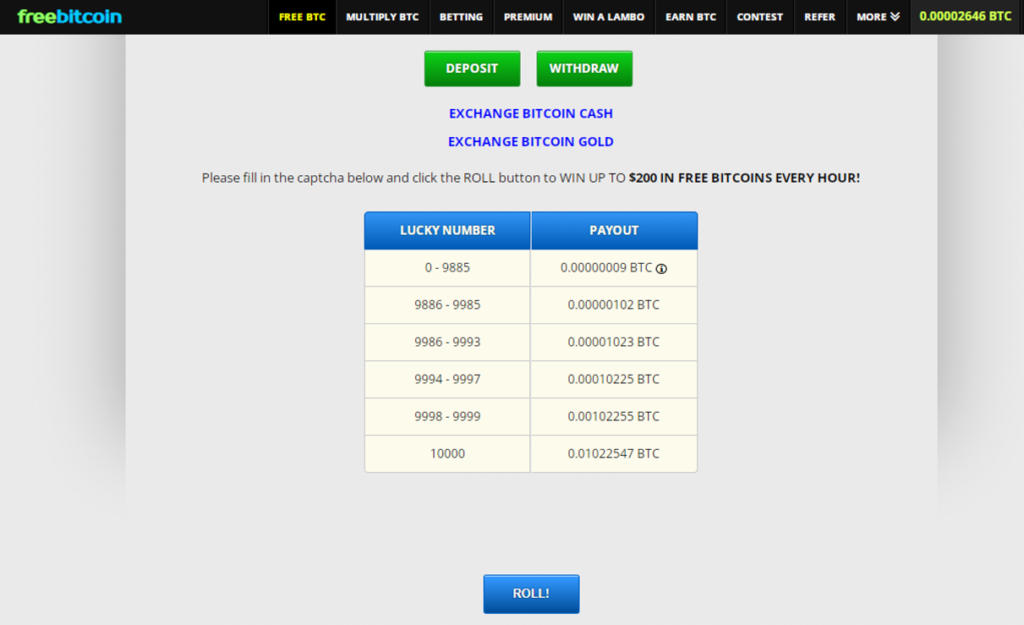The image size is (1024, 625).
Task: Open the WIN A LAMBO page
Action: (x=609, y=17)
